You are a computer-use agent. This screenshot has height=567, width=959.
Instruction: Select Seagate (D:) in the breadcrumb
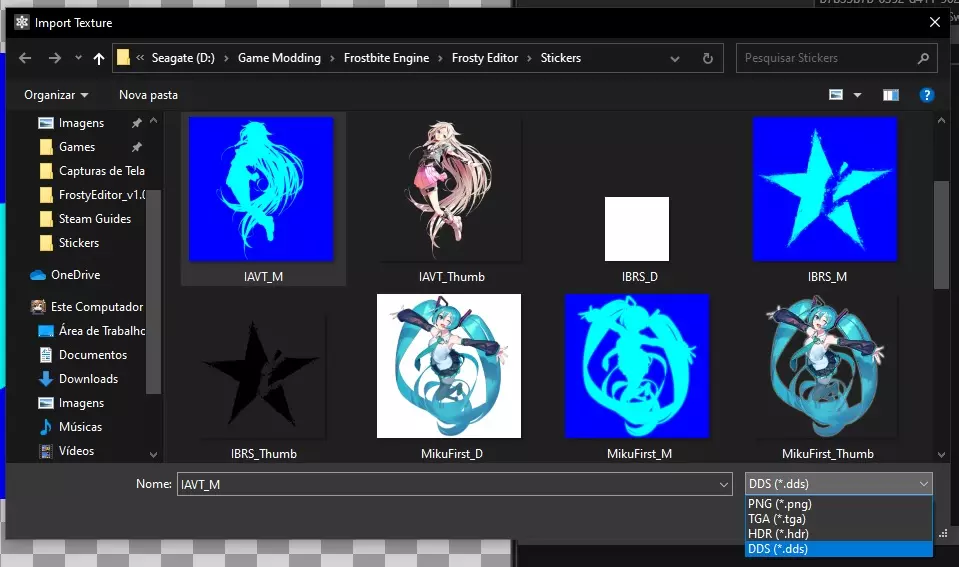coord(183,58)
